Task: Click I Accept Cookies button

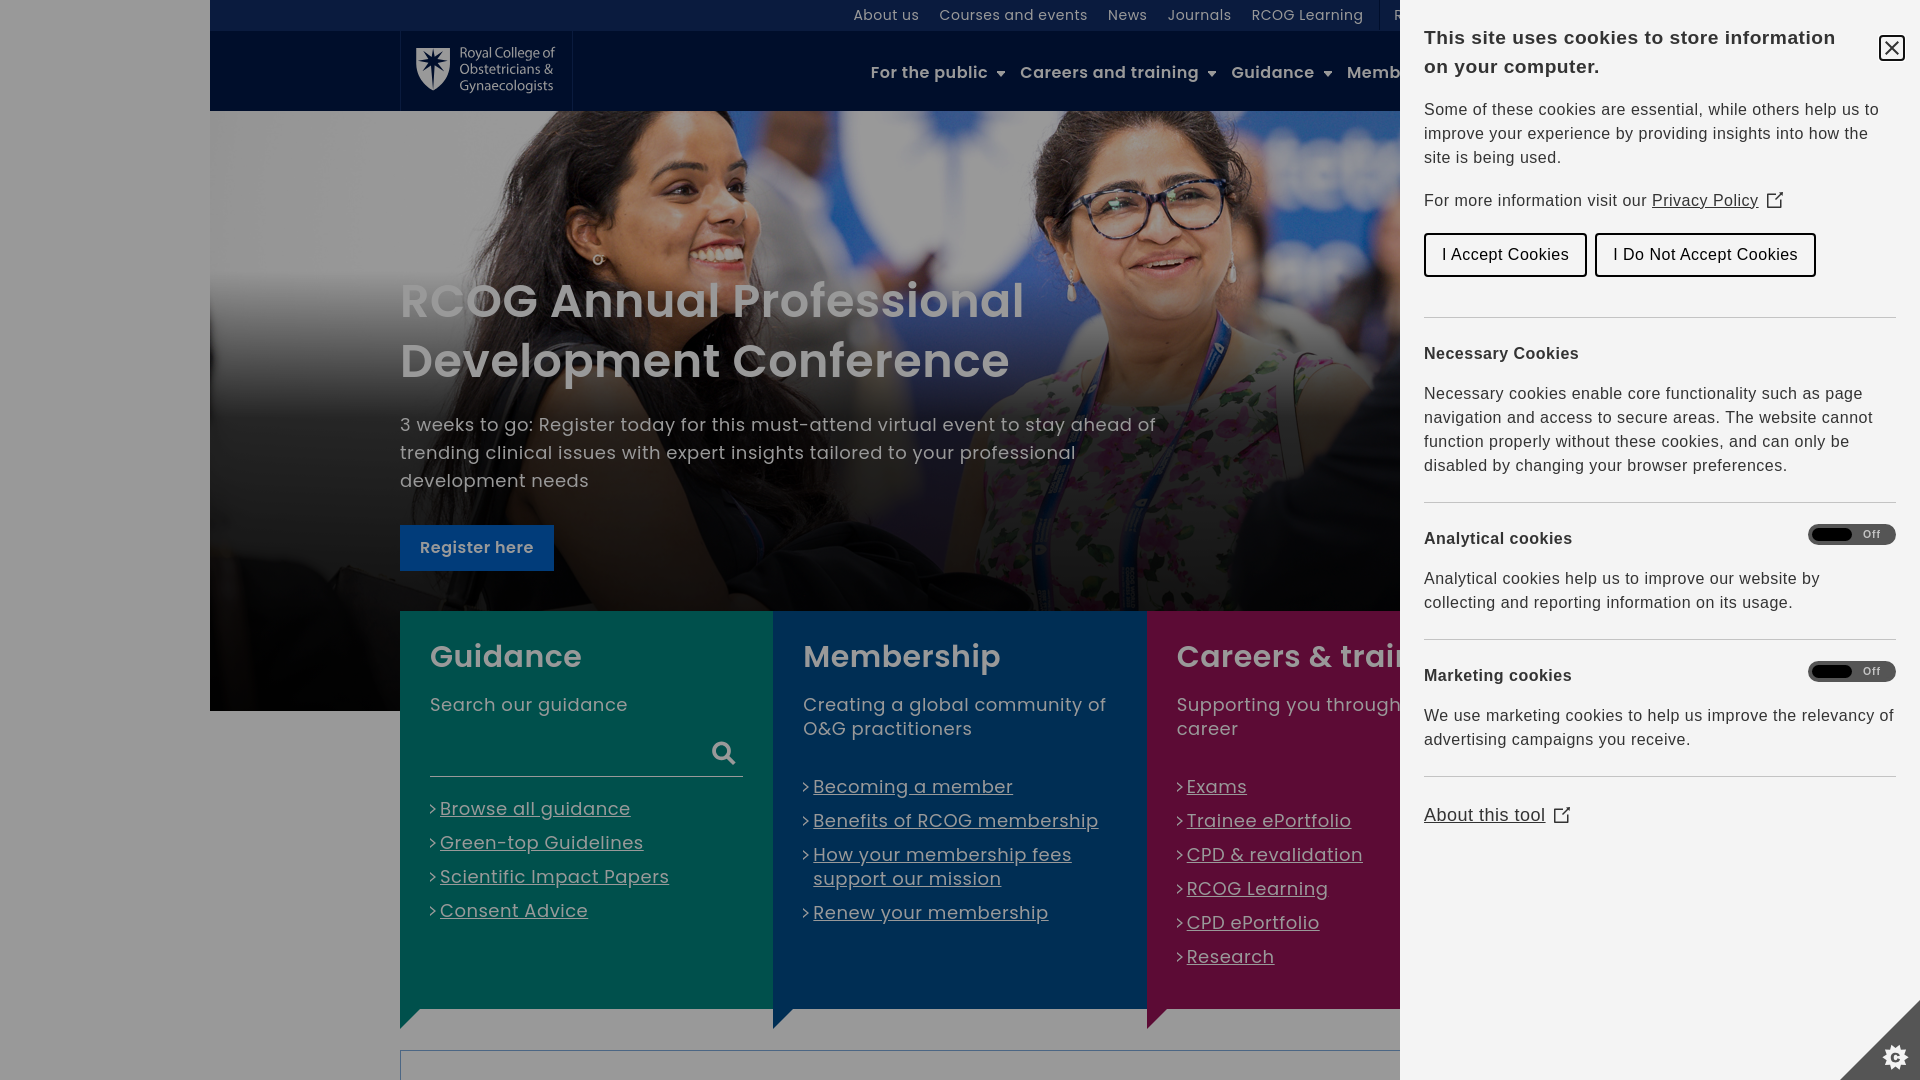Action: (x=1505, y=255)
